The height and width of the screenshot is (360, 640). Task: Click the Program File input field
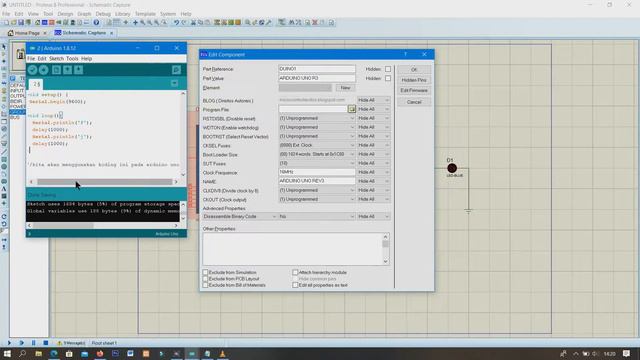tap(313, 109)
